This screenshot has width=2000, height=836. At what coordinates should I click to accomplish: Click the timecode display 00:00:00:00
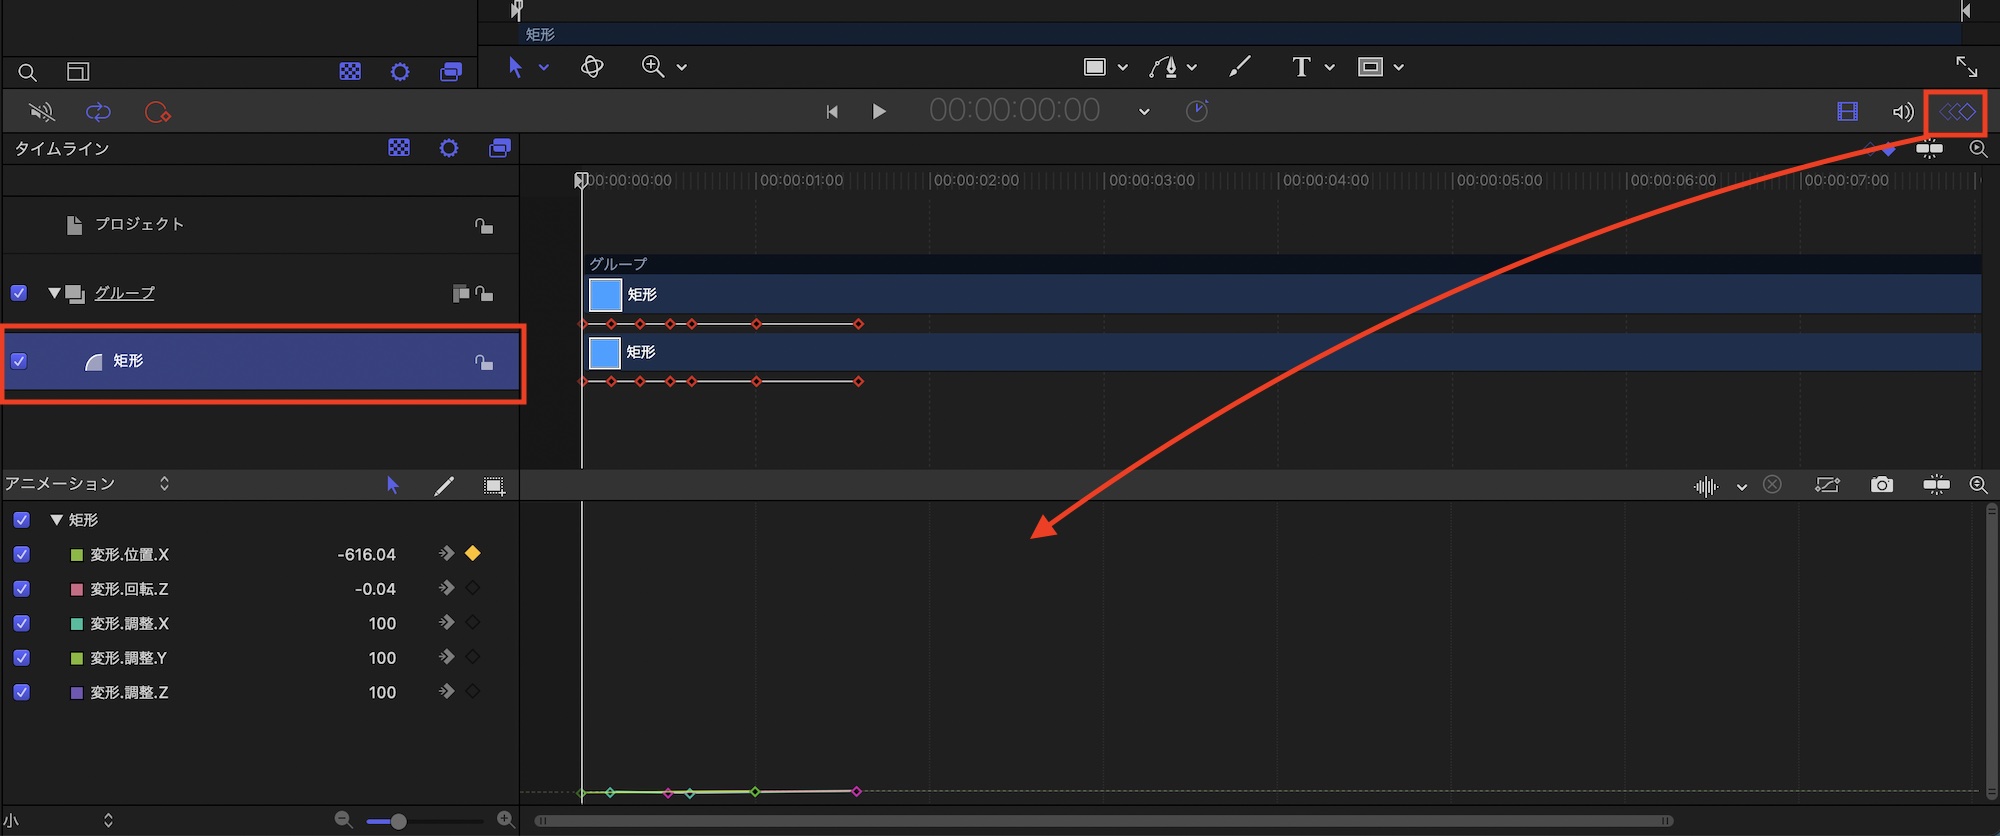(x=1014, y=111)
